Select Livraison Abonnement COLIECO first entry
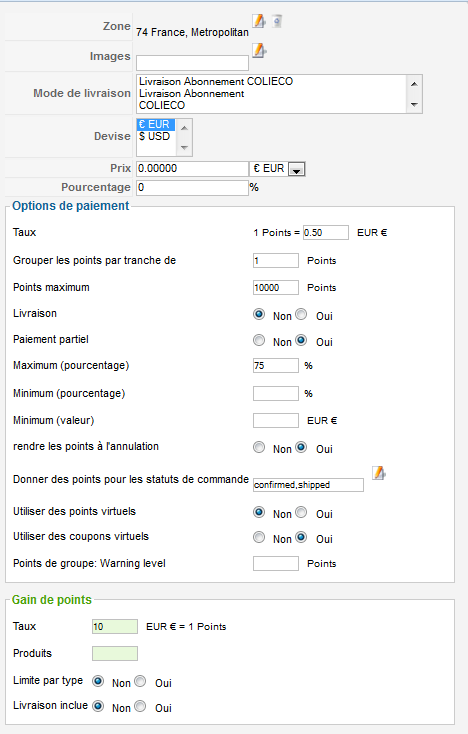The height and width of the screenshot is (734, 468). (x=216, y=81)
